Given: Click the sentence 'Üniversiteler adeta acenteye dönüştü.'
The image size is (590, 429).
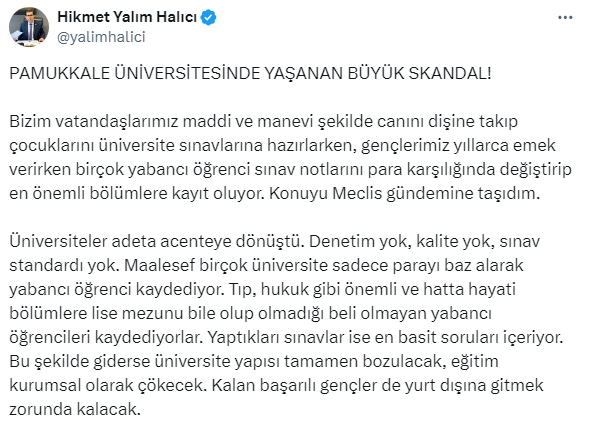Looking at the screenshot, I should [x=157, y=241].
